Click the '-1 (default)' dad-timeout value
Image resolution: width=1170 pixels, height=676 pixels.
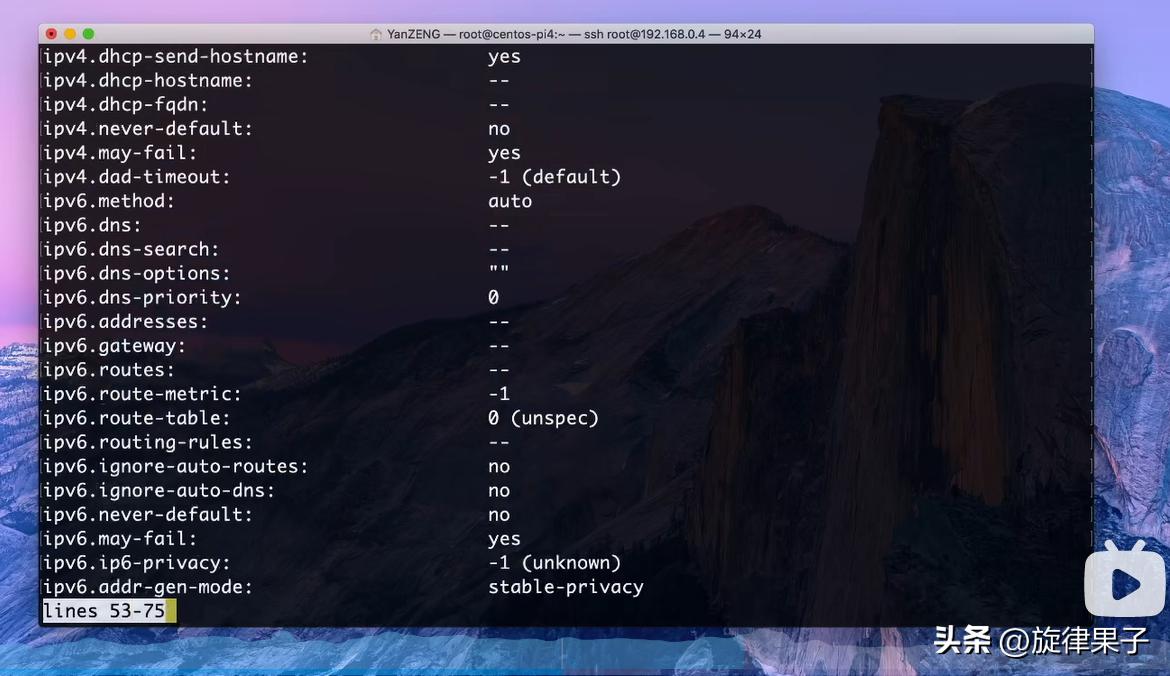554,177
